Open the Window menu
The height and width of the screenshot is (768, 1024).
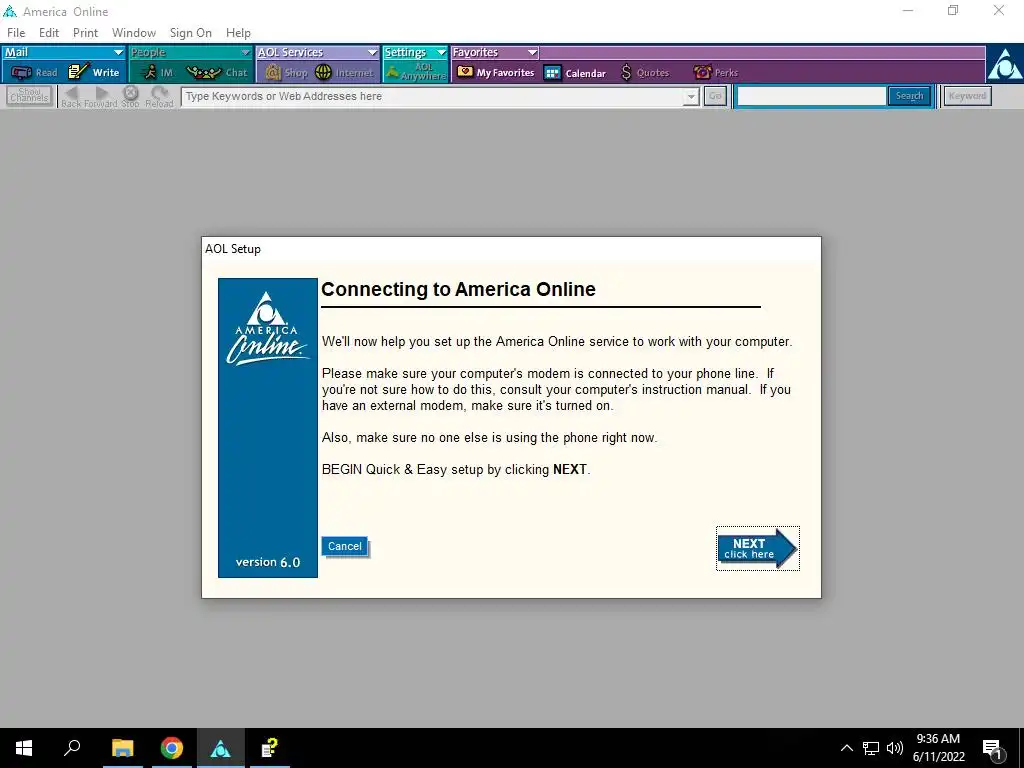coord(134,33)
